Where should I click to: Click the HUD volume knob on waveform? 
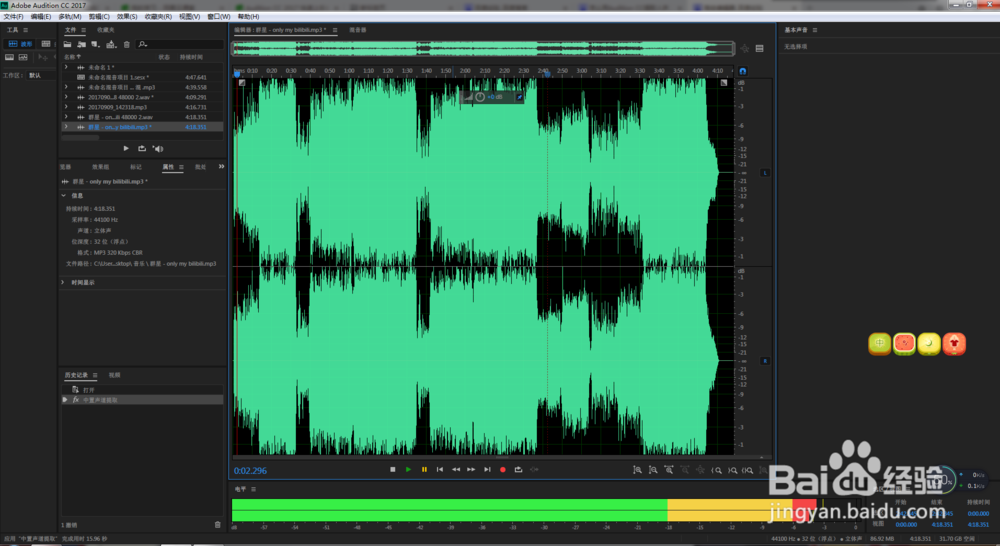pyautogui.click(x=480, y=97)
